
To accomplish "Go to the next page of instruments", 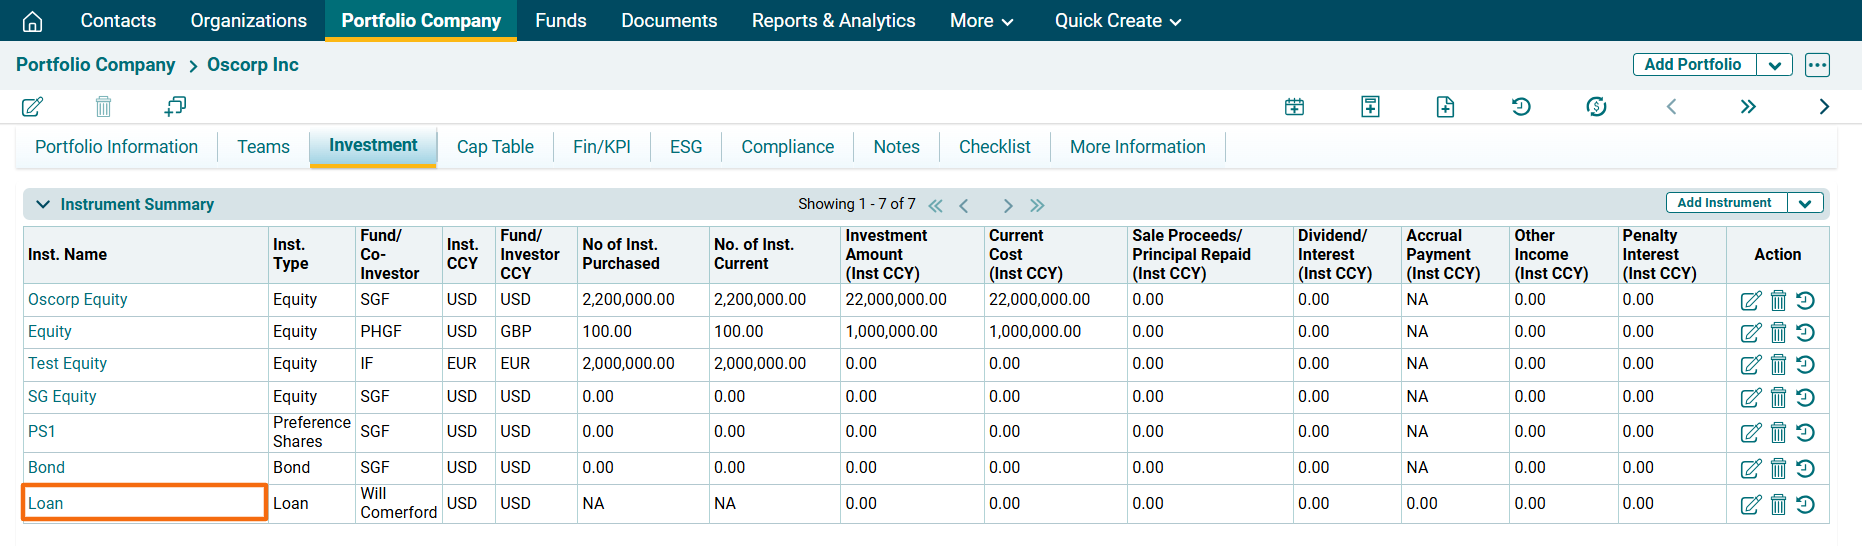I will point(1007,205).
